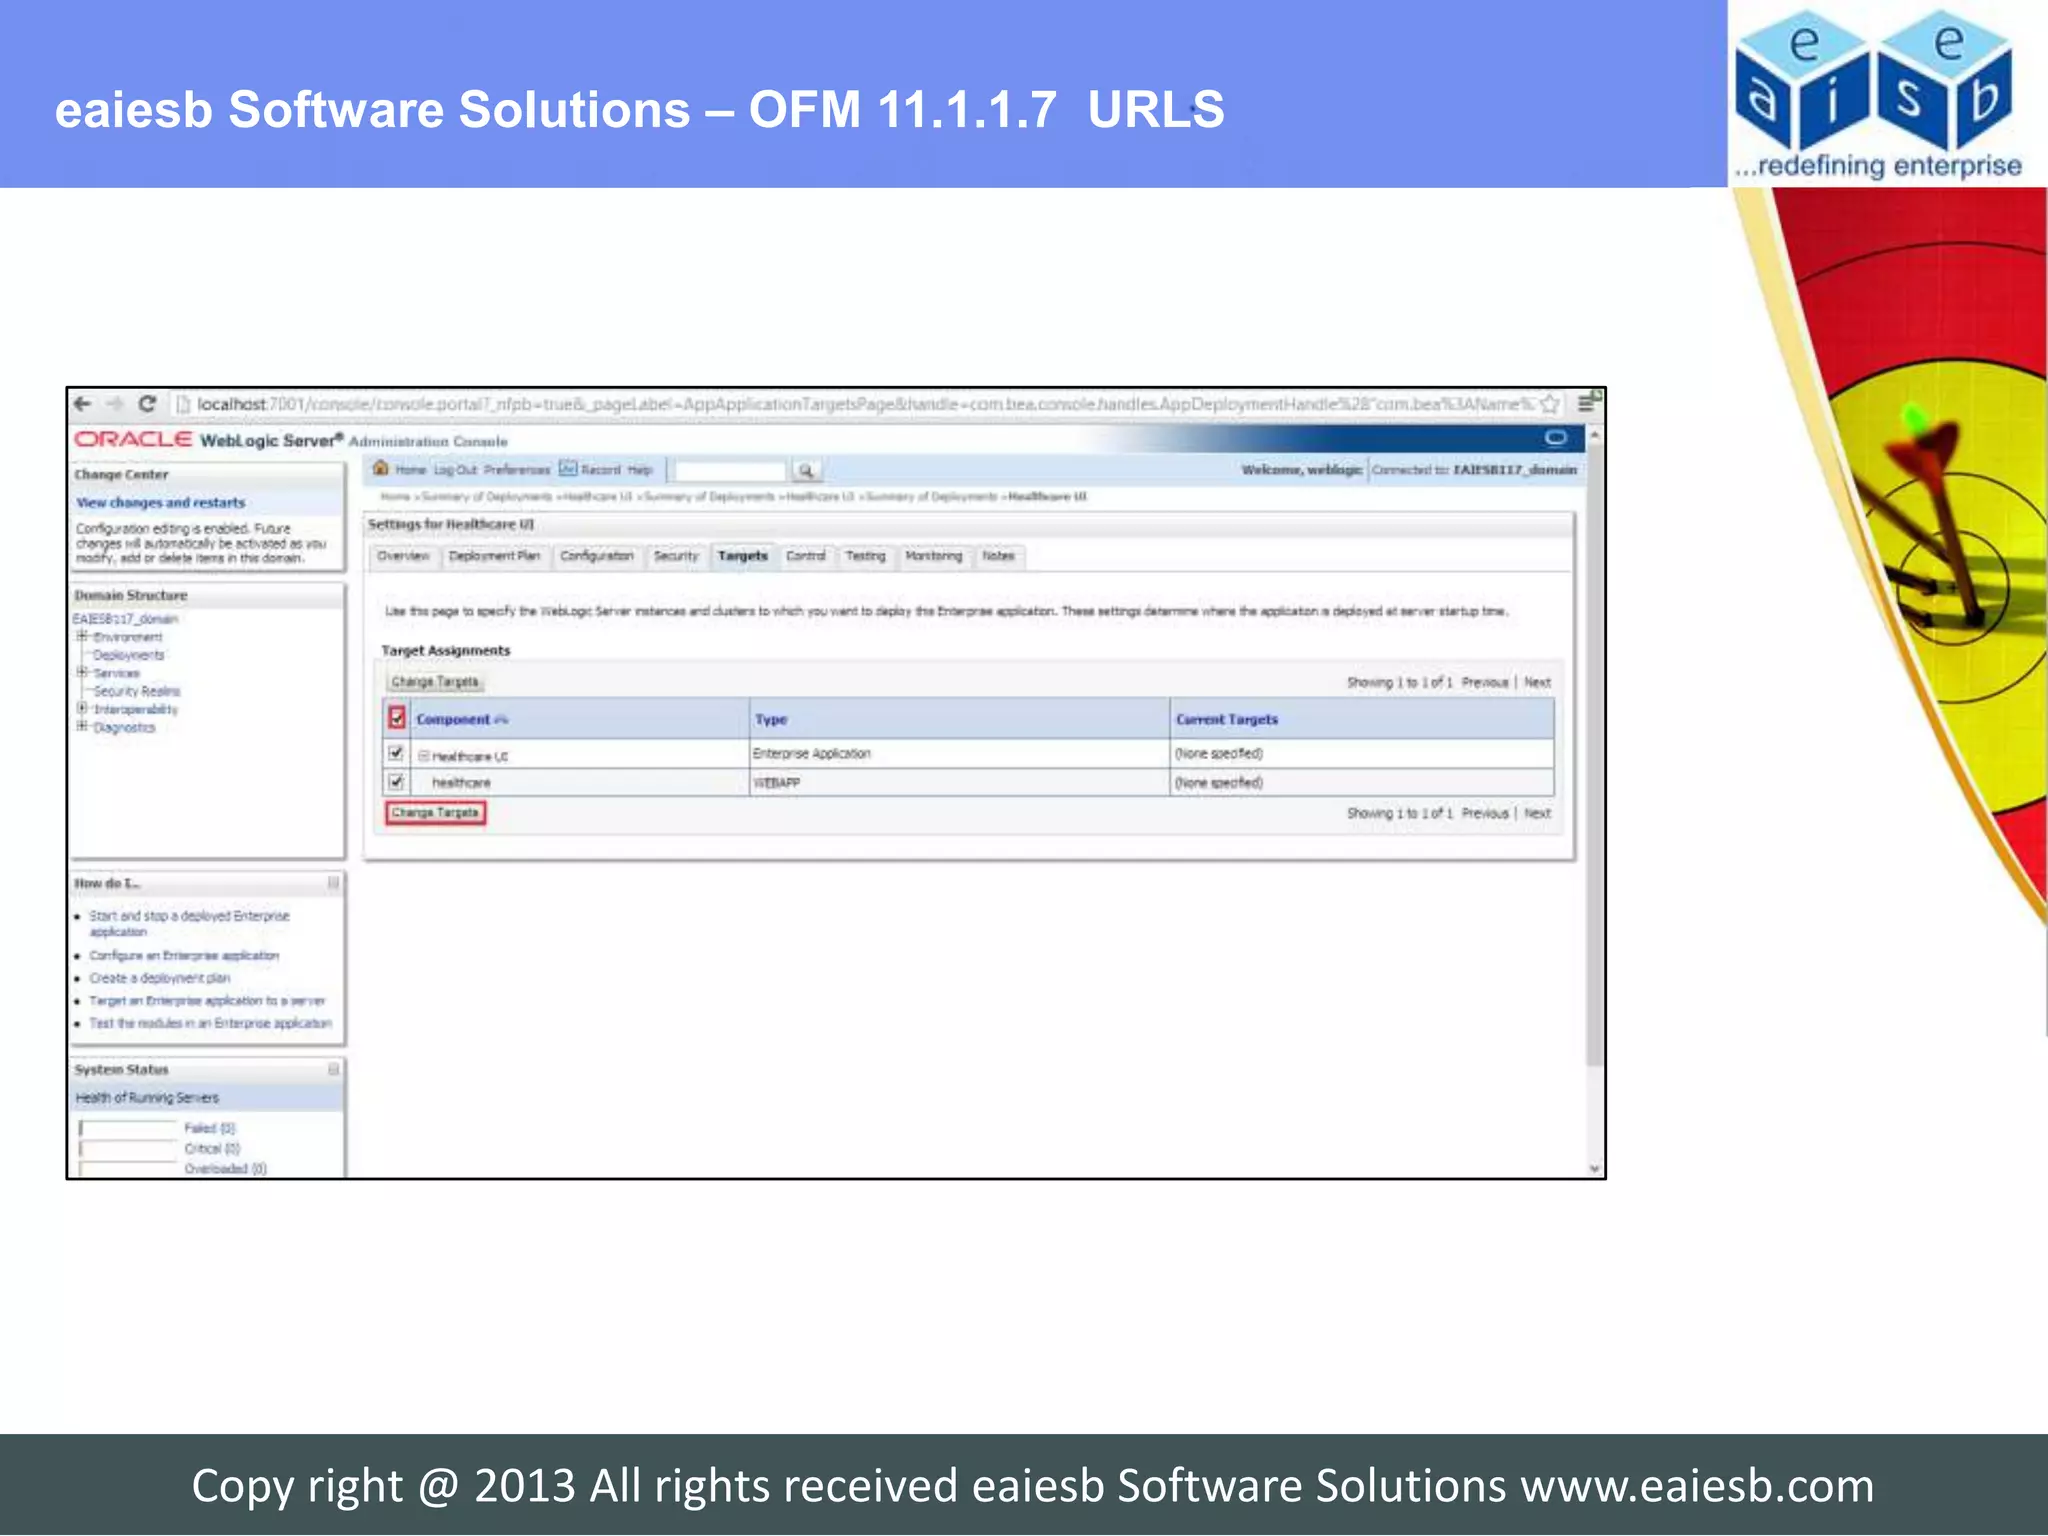
Task: Open the browser menu icon
Action: (x=1586, y=403)
